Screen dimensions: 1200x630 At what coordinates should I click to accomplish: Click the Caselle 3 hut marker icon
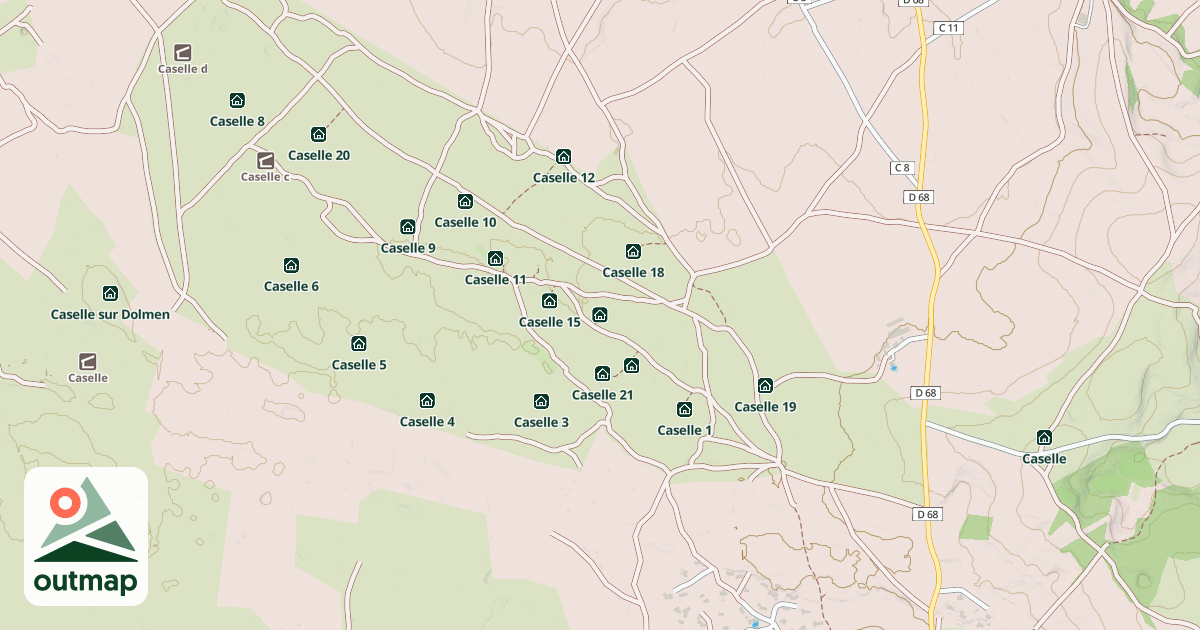coord(541,401)
